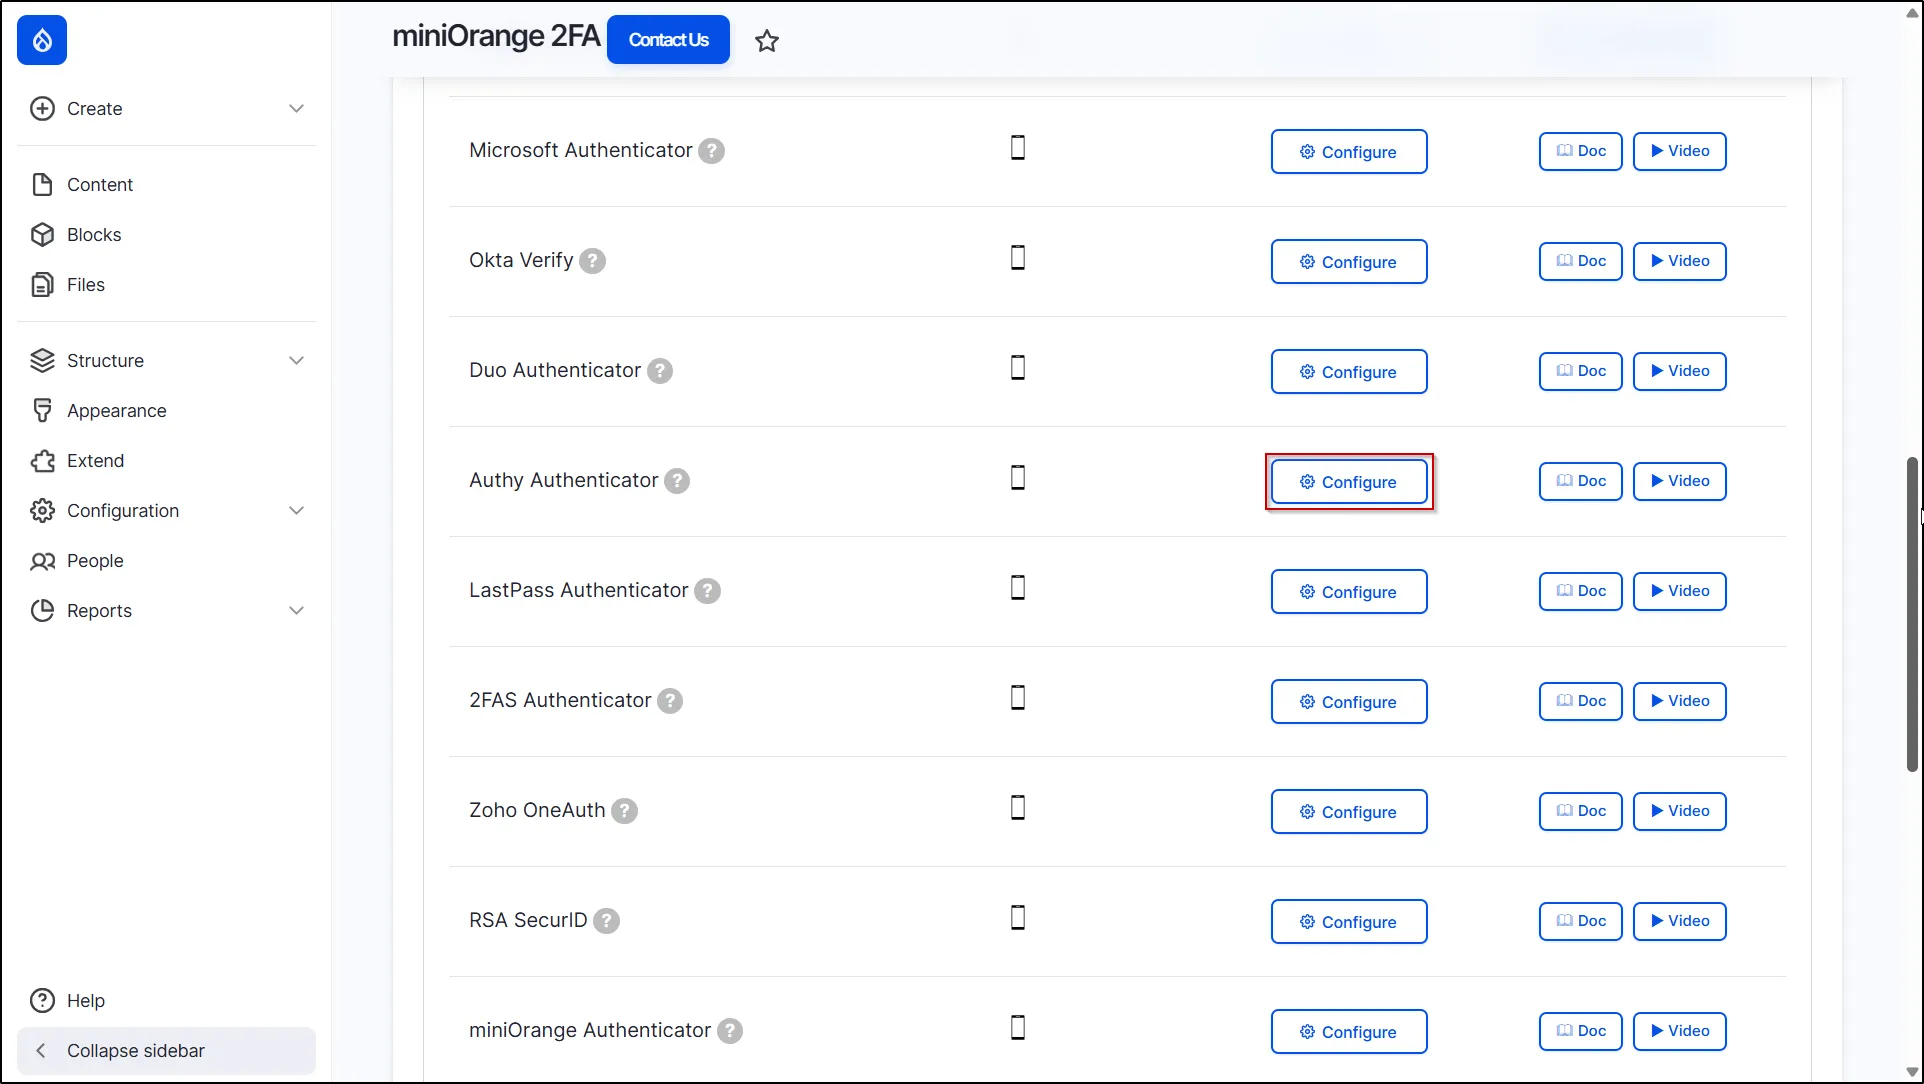Play Video for miniOrange Authenticator

(x=1680, y=1031)
